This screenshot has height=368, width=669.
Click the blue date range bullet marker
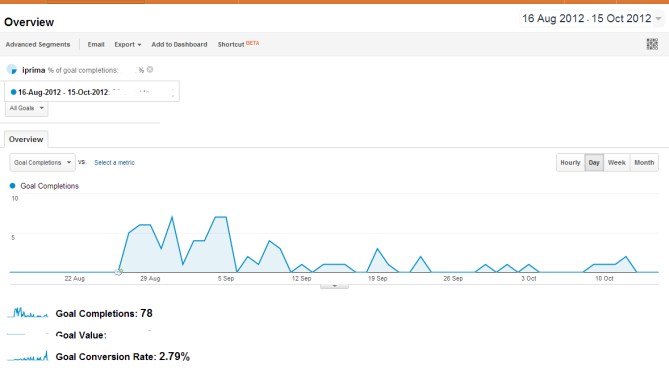click(x=13, y=92)
